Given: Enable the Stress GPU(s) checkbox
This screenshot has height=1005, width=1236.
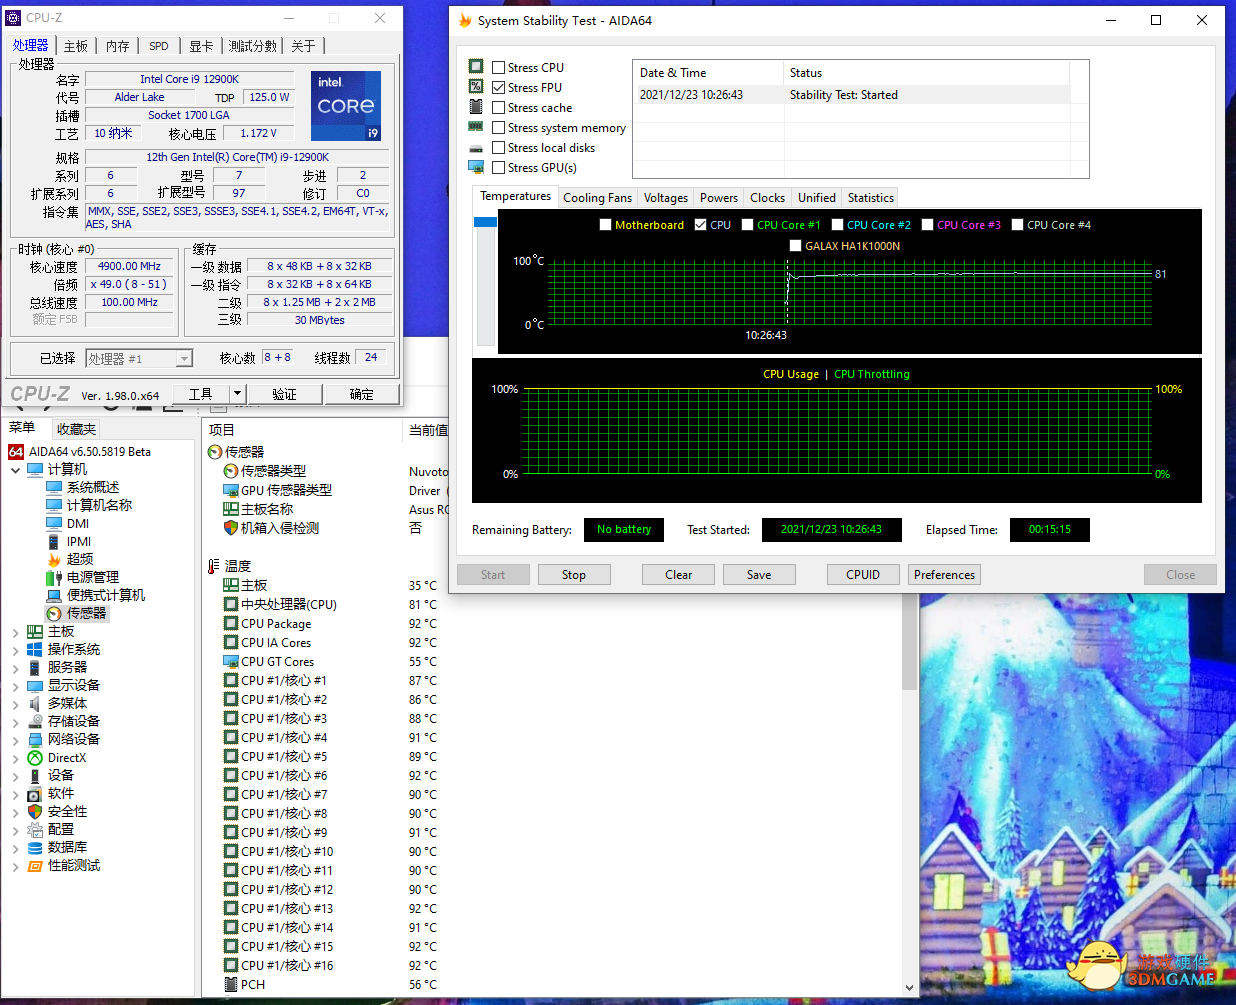Looking at the screenshot, I should pyautogui.click(x=498, y=167).
